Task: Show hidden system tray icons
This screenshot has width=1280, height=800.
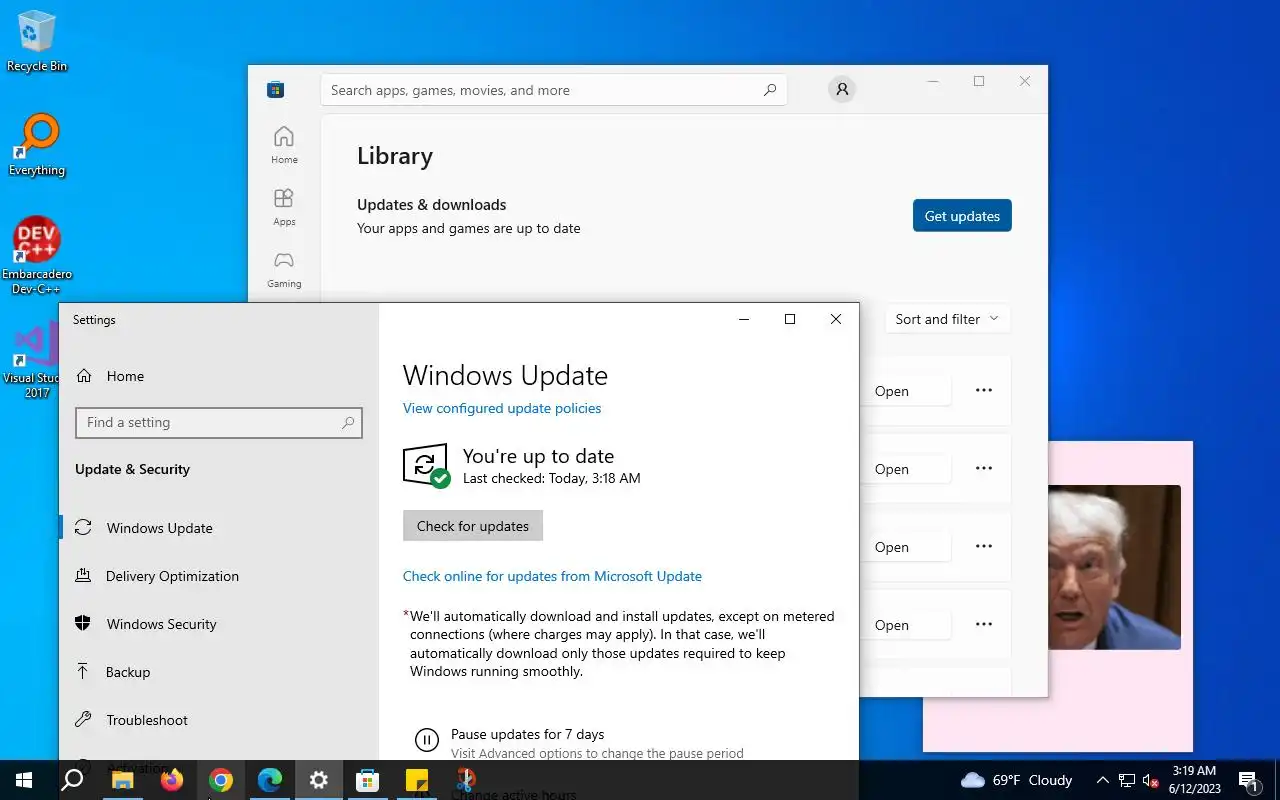Action: tap(1102, 780)
